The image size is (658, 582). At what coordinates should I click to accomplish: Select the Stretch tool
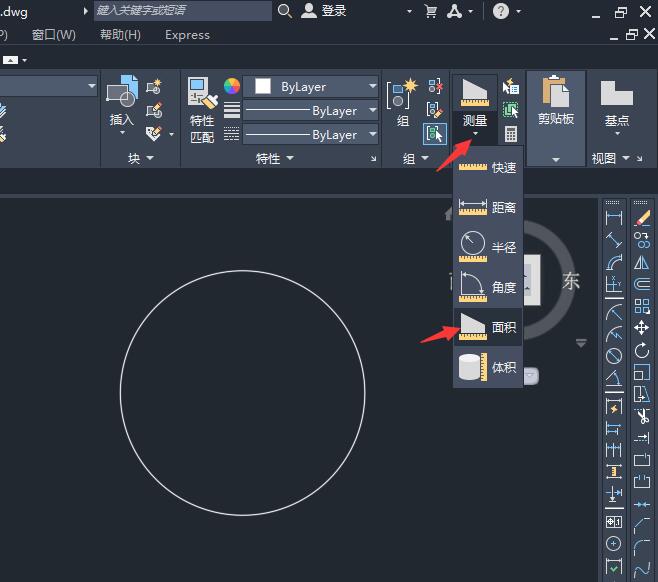tap(642, 394)
